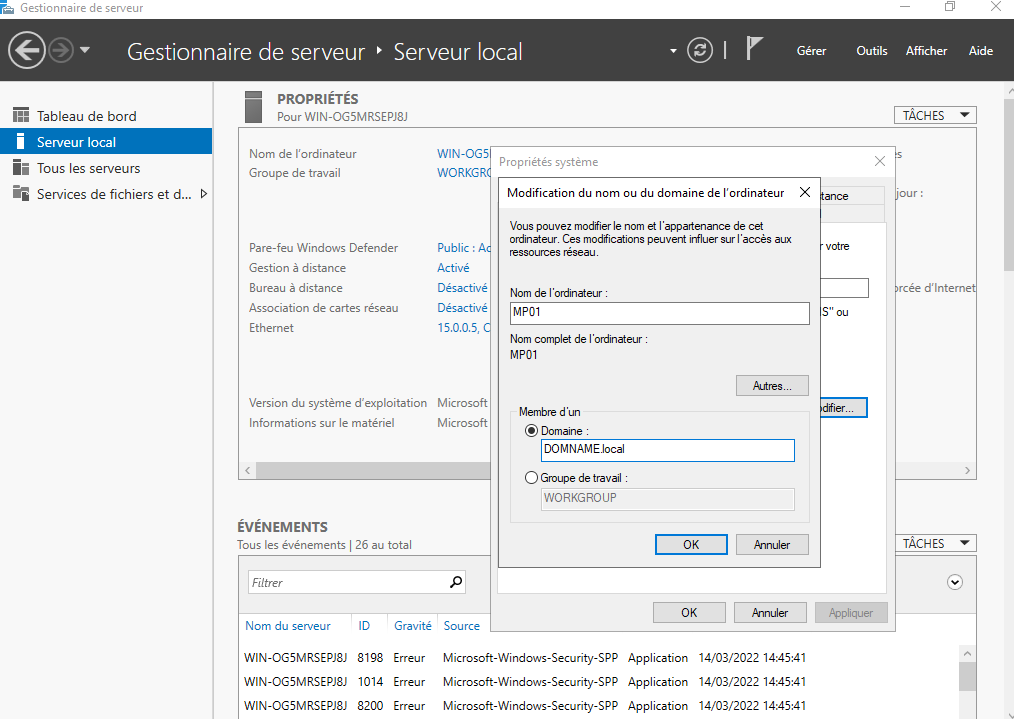Open the TÂCHES dropdown in Propriétés
This screenshot has height=719, width=1014.
[x=935, y=116]
